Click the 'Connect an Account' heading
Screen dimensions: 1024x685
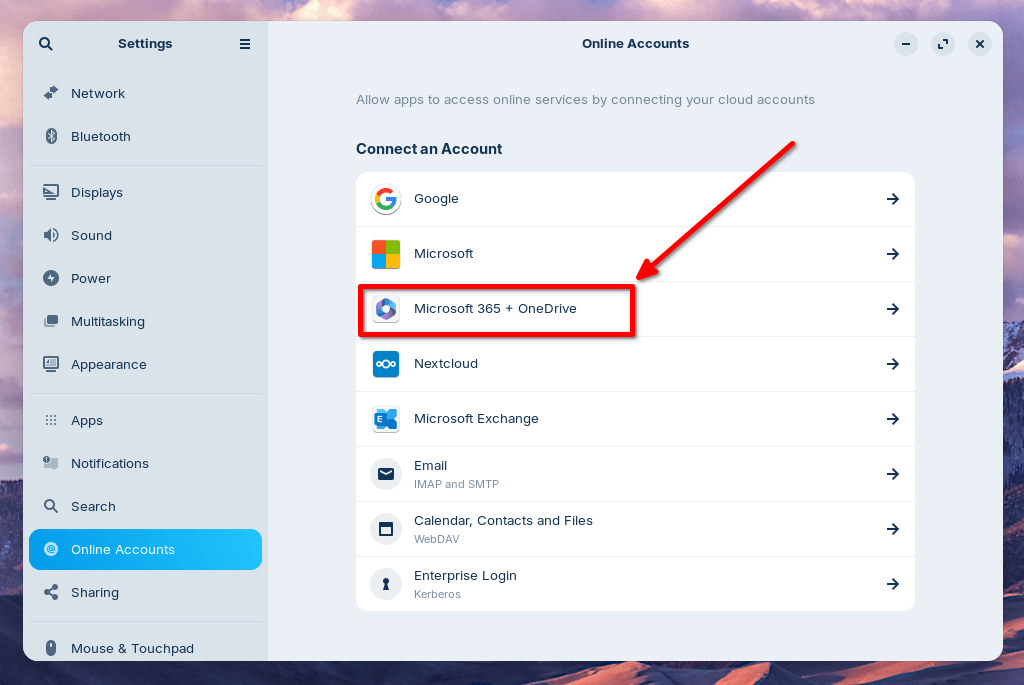(429, 149)
